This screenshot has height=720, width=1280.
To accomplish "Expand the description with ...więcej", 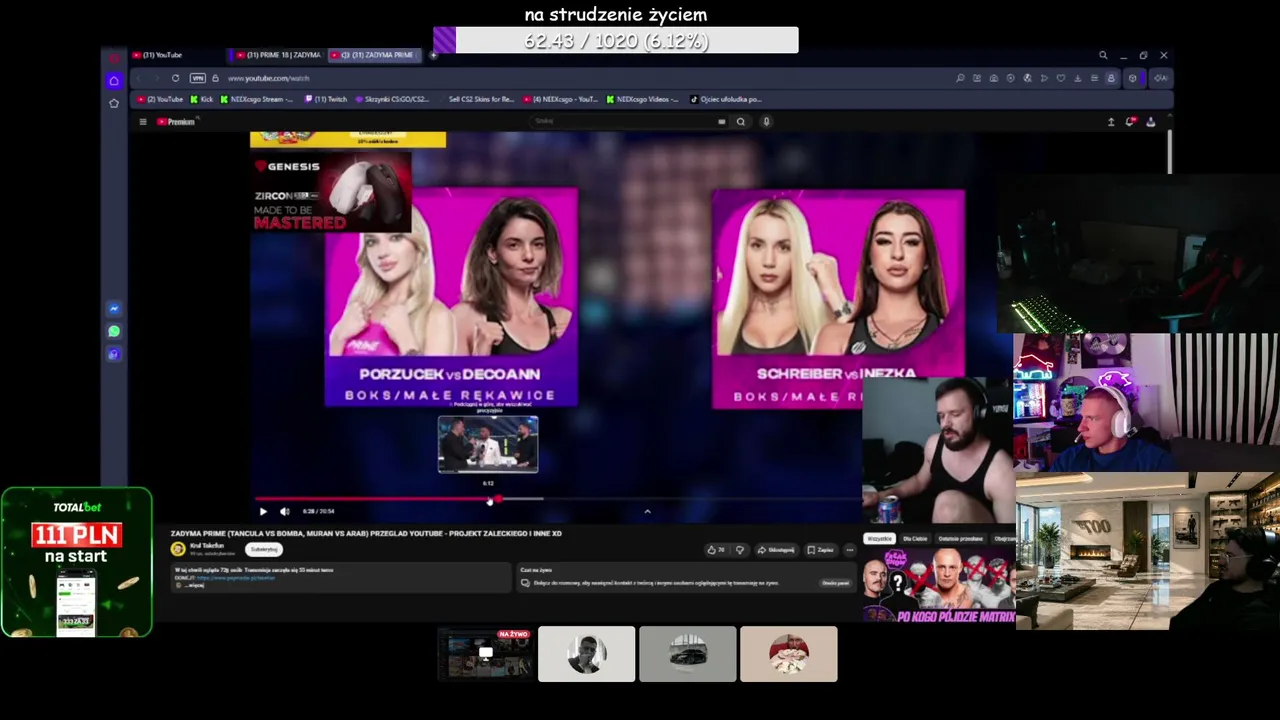I will [x=194, y=585].
